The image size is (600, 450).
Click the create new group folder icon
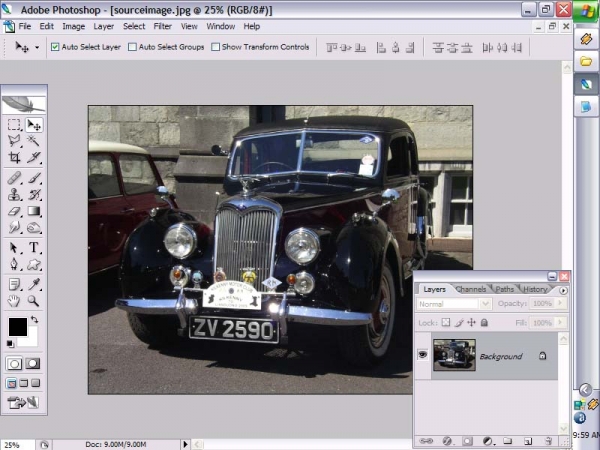(508, 441)
